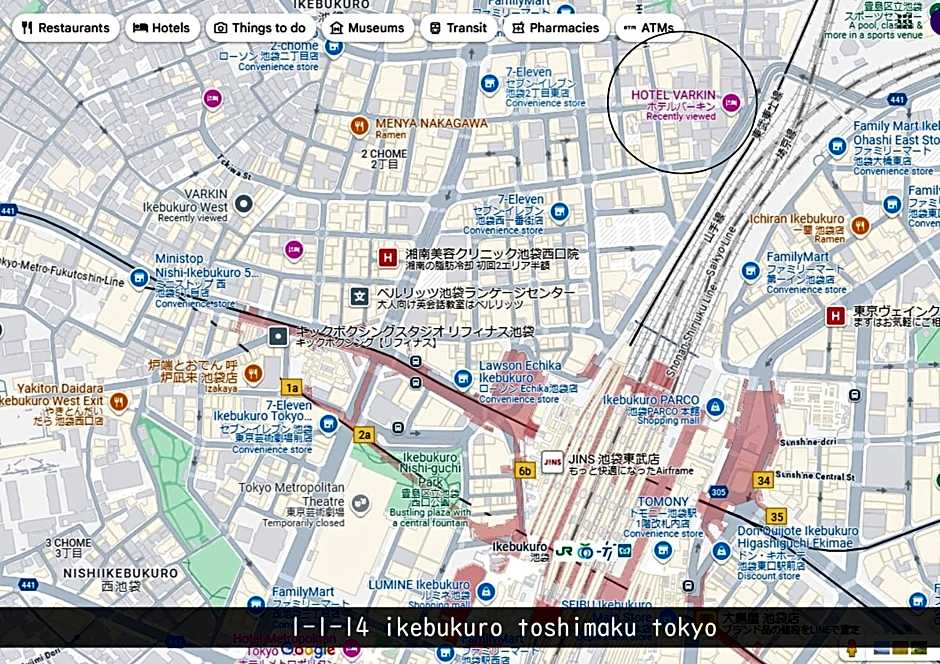Click the LUMINE Ikebukuro shopping mall pin
This screenshot has width=940, height=664.
pyautogui.click(x=486, y=593)
